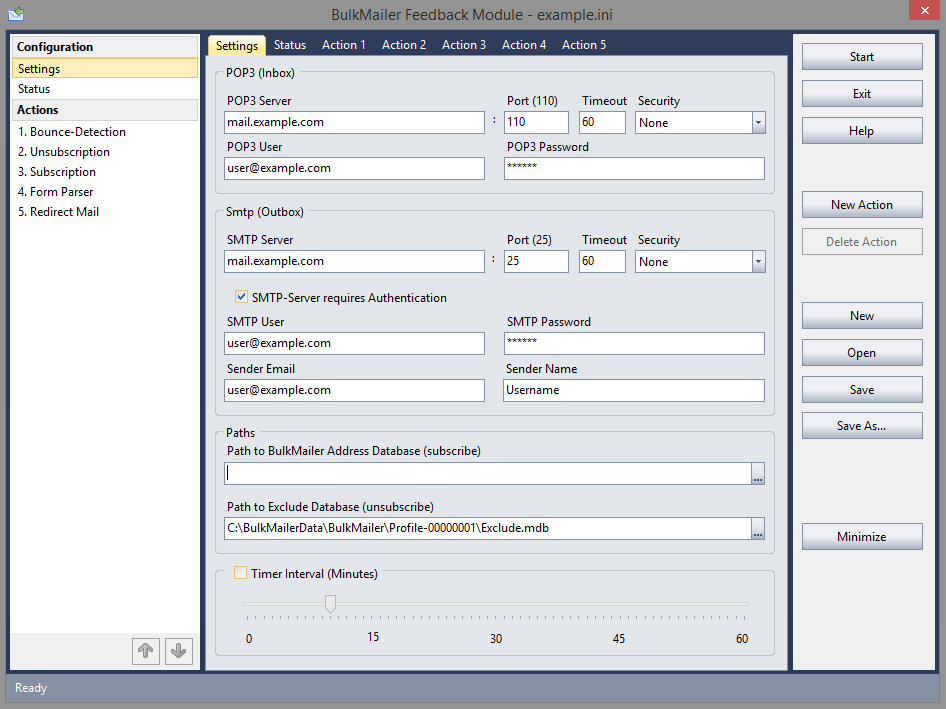Viewport: 946px width, 709px height.
Task: Click the Start button
Action: click(x=862, y=57)
